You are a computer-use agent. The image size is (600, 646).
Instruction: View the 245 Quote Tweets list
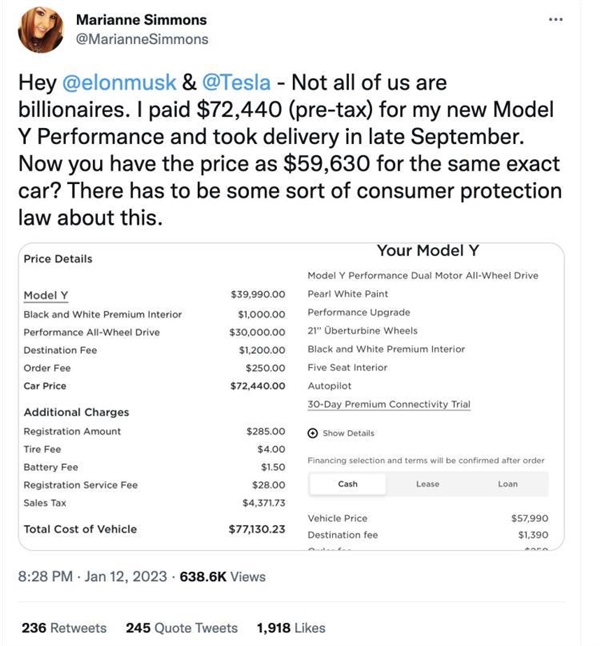pyautogui.click(x=182, y=628)
